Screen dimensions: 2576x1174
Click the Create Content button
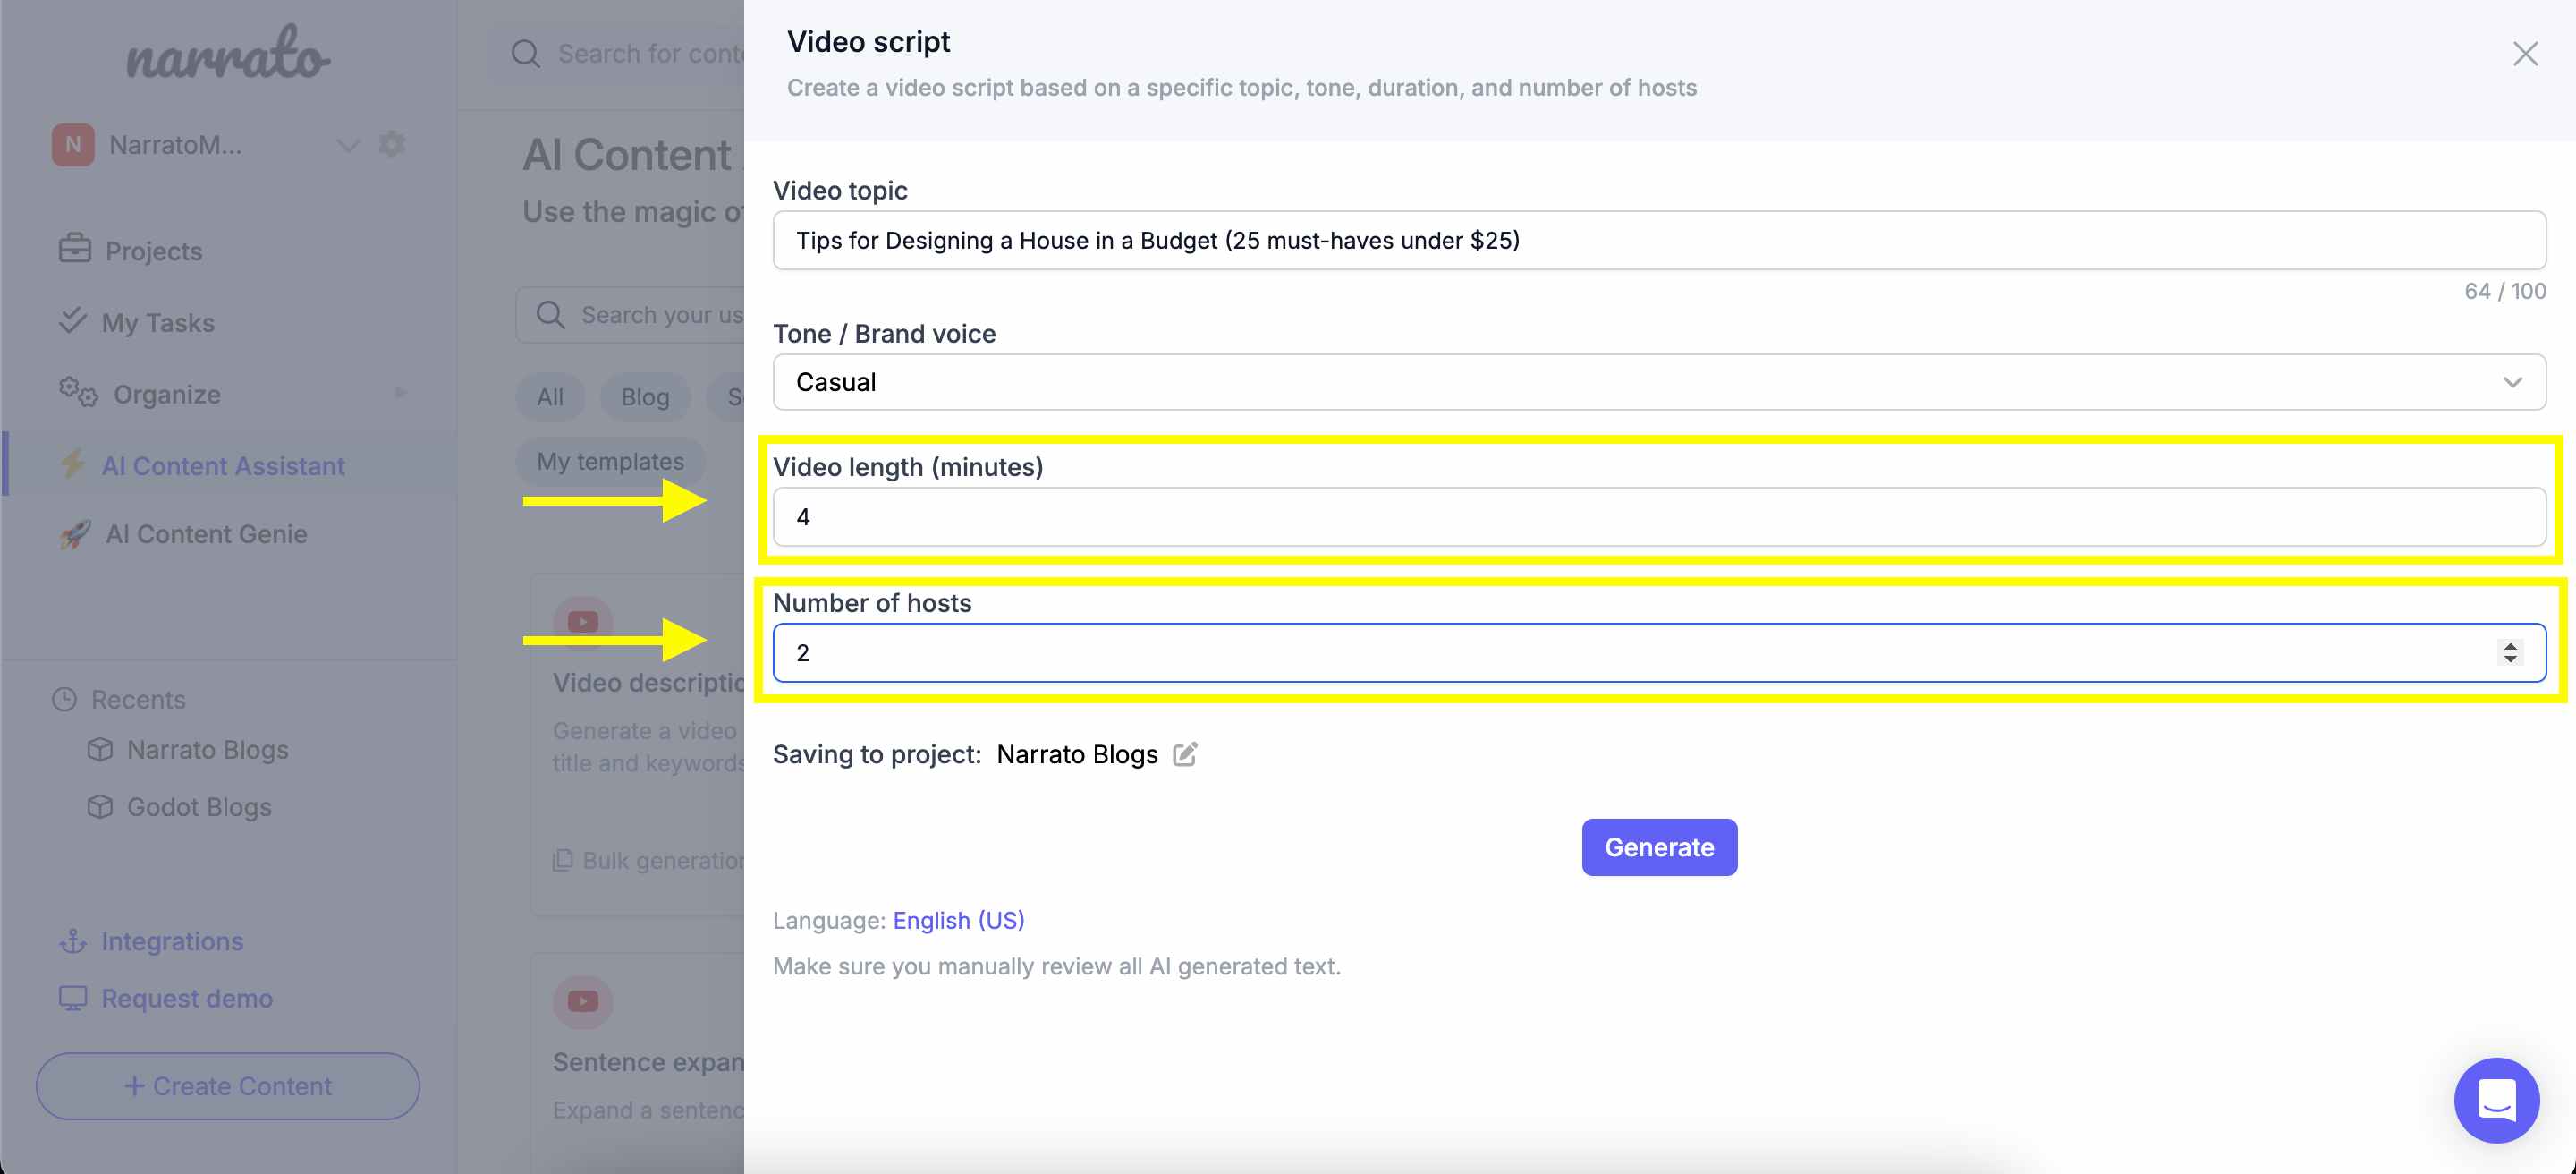point(228,1086)
